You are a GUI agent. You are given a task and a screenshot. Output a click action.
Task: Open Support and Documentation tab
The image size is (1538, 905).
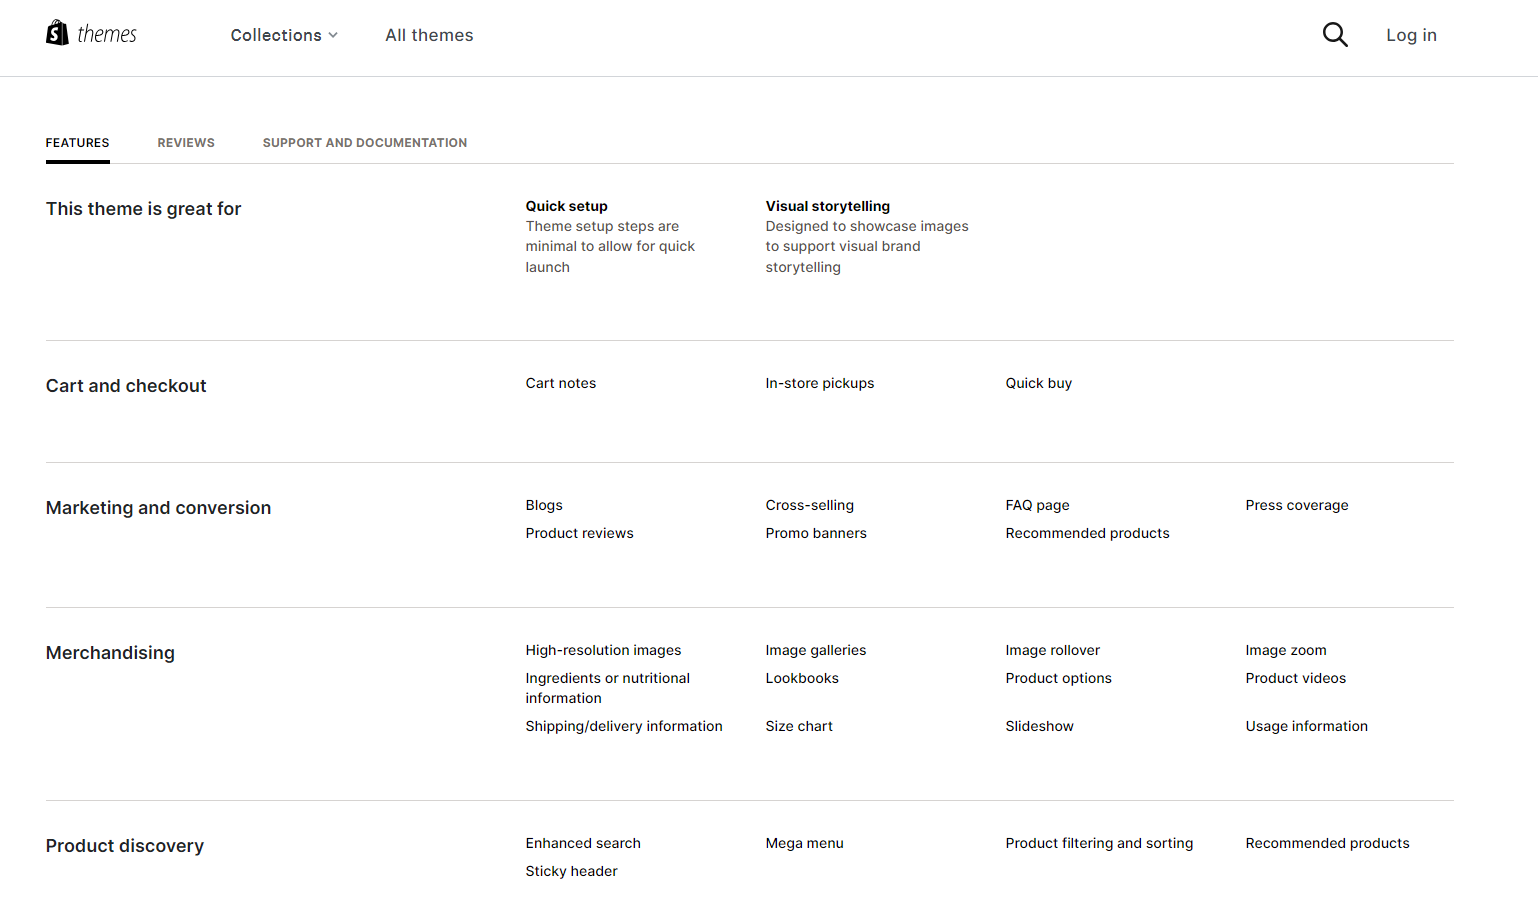365,143
